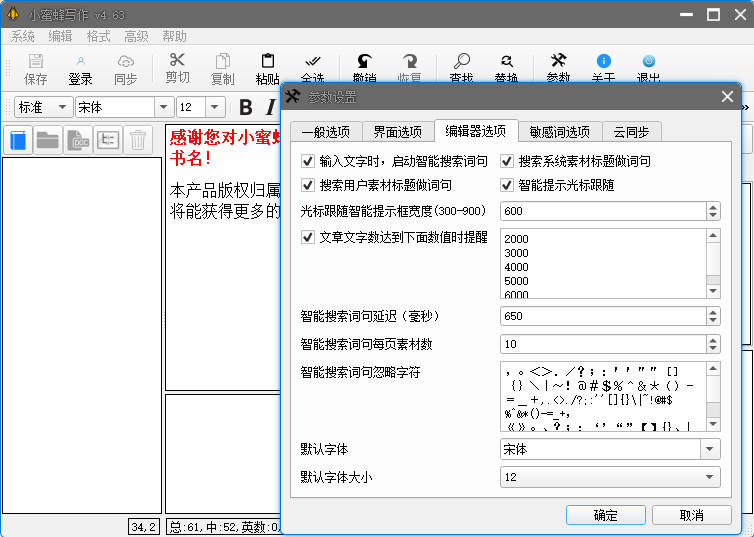Close the 参数设置 dialog with X
754x537 pixels.
(x=727, y=97)
